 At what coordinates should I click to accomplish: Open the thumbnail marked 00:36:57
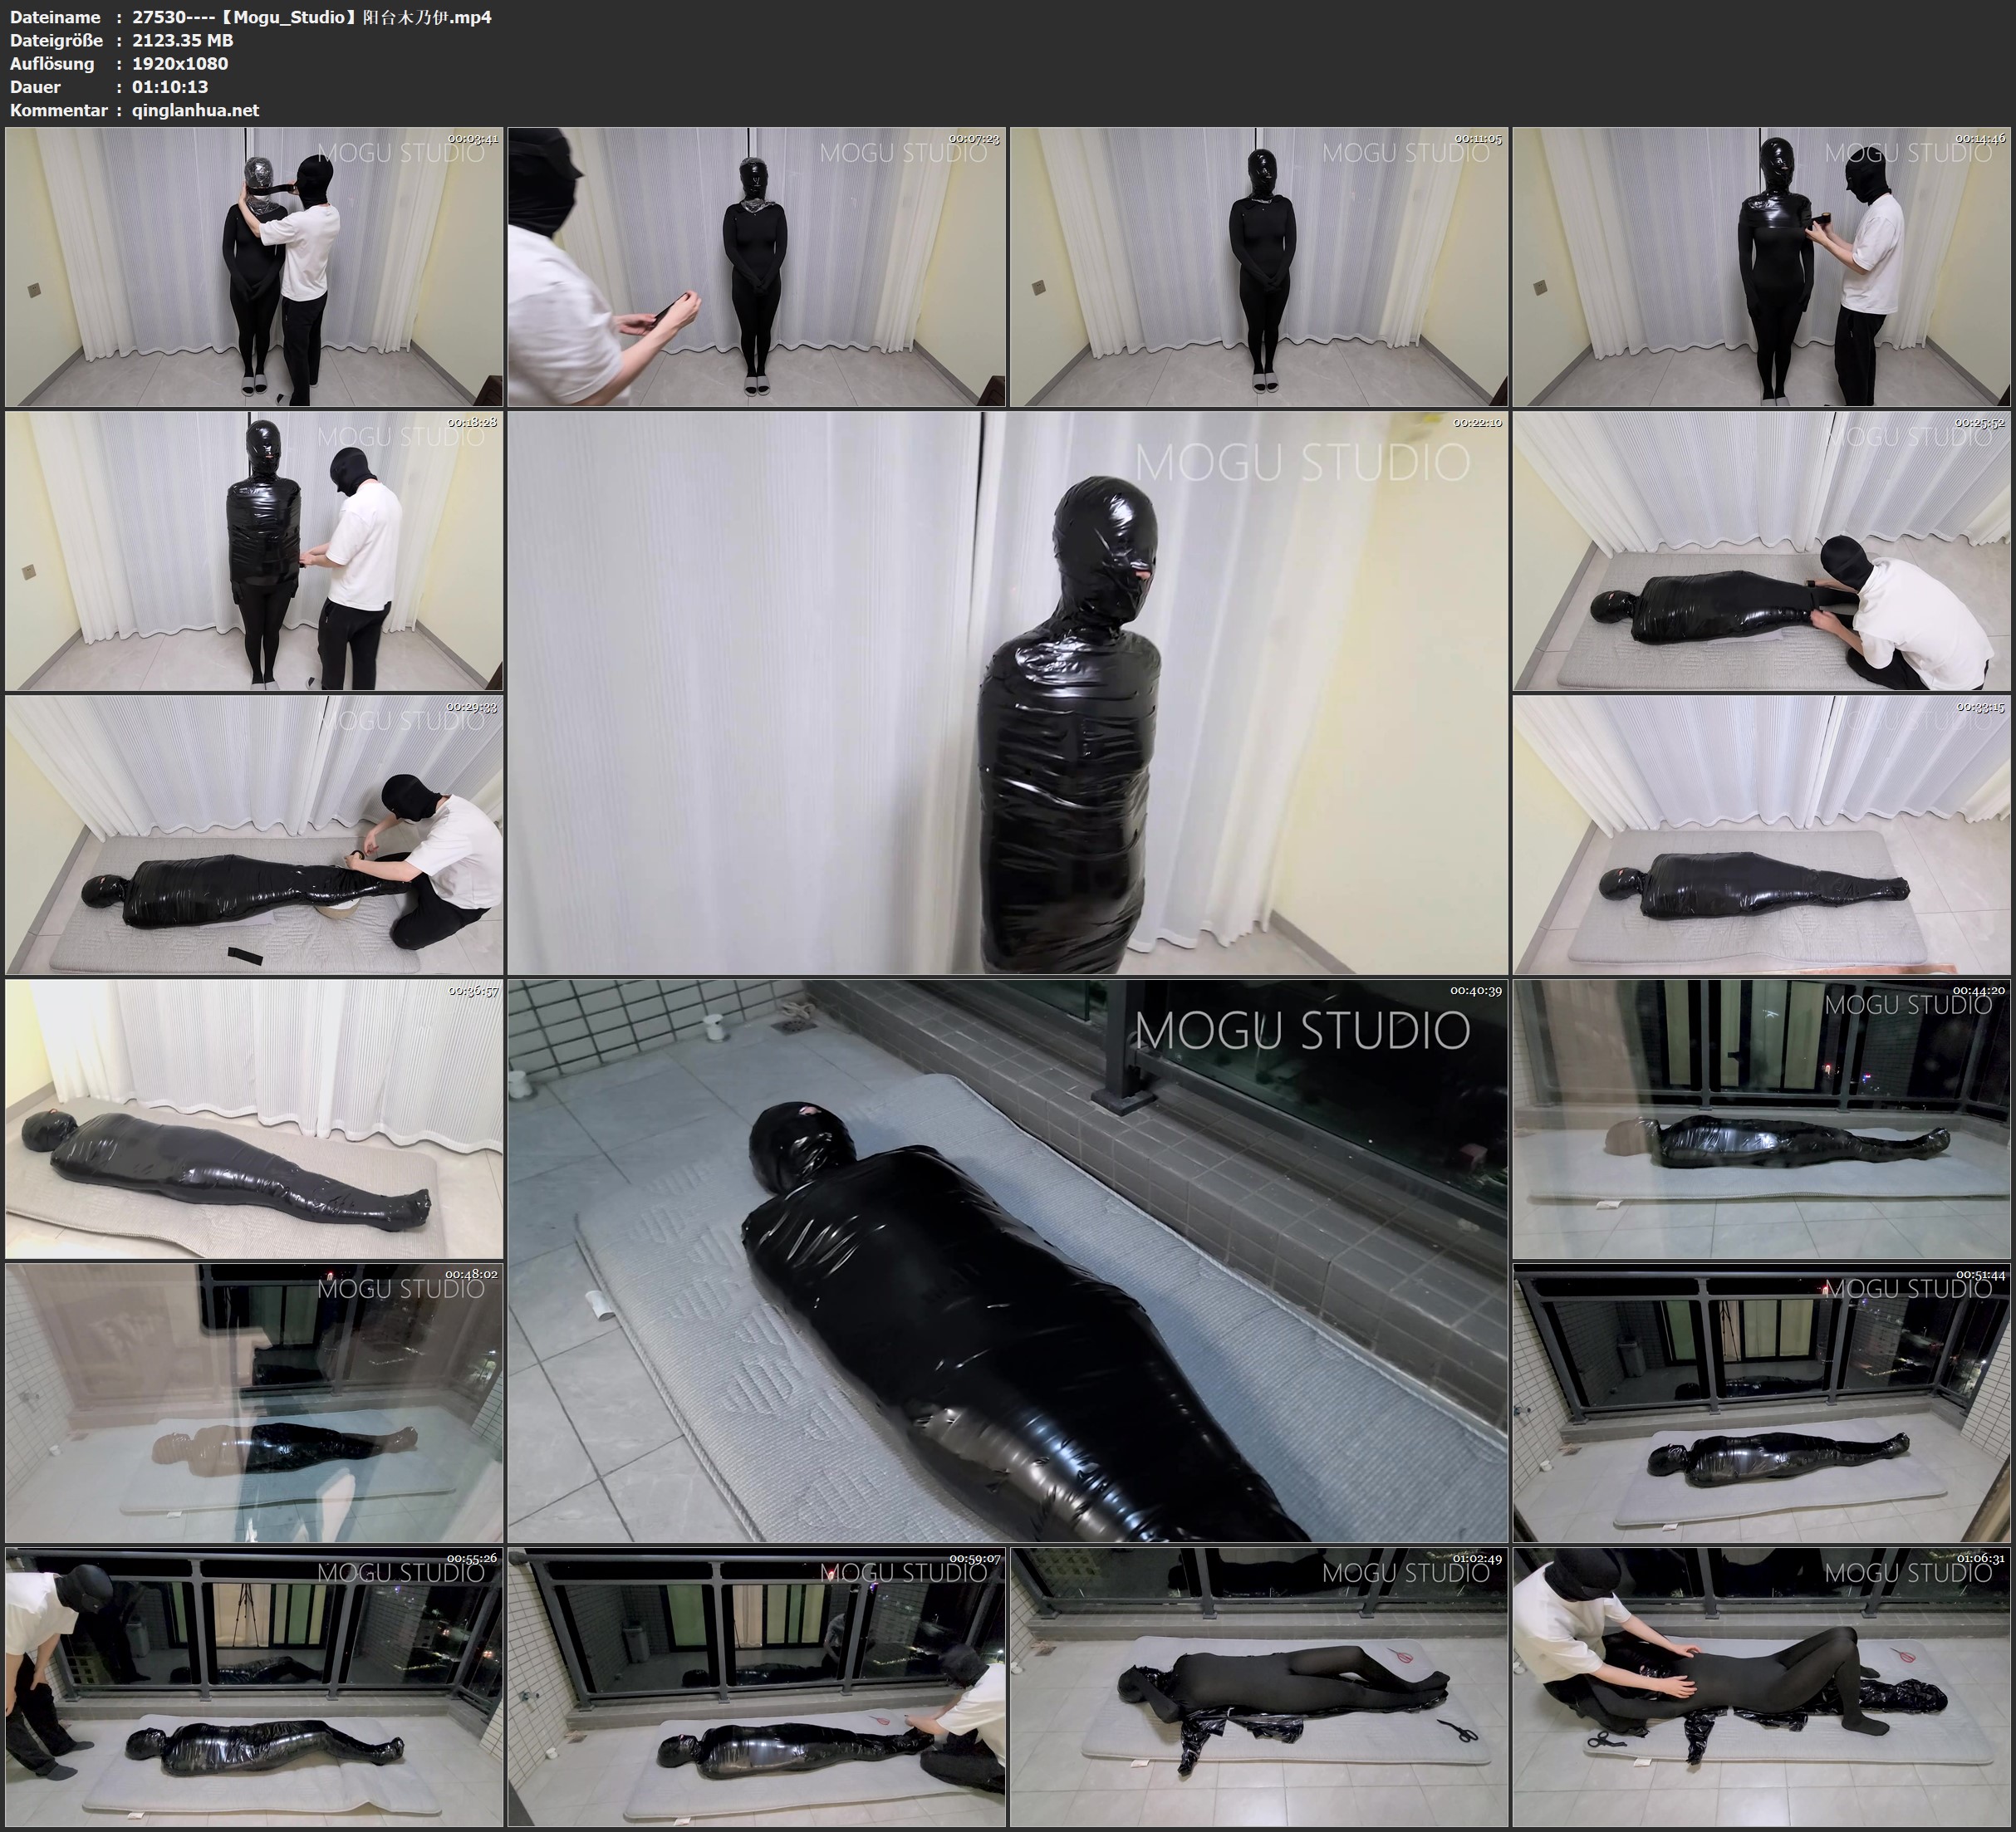point(254,1119)
